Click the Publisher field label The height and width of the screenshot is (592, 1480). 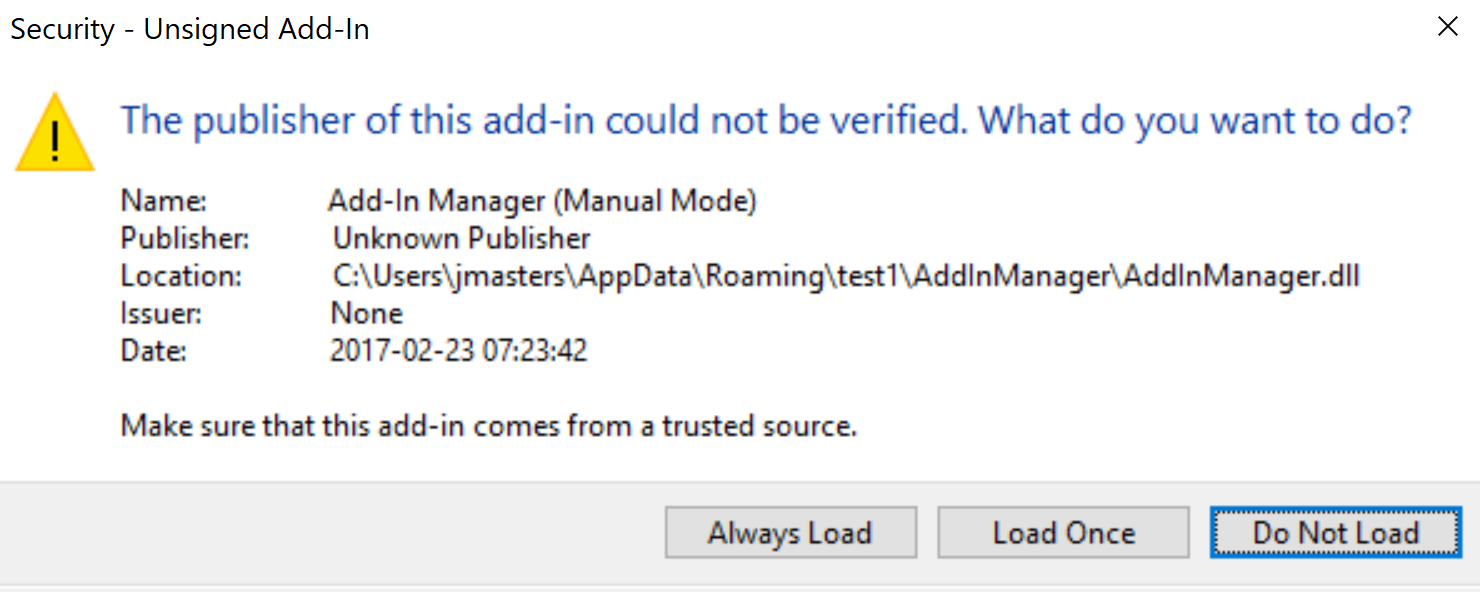(184, 238)
